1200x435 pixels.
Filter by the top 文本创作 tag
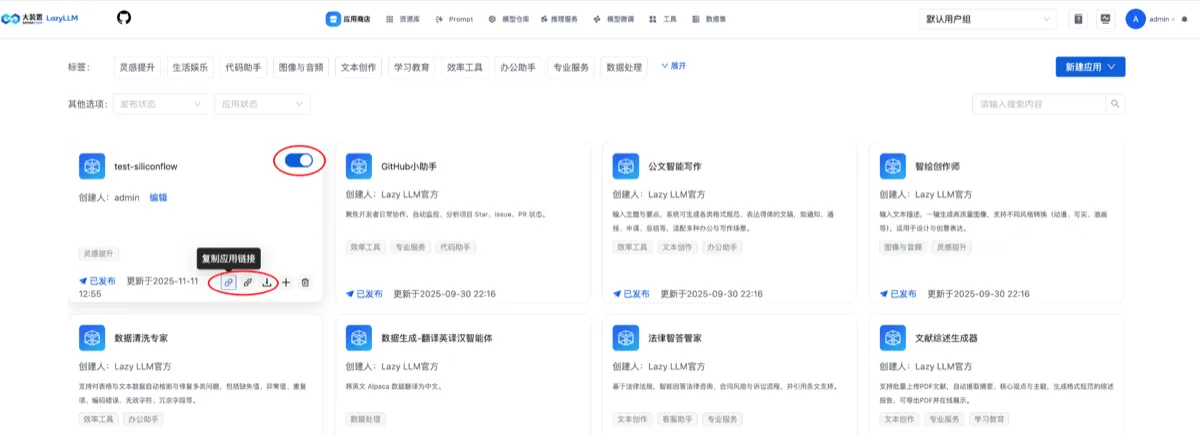pos(358,67)
